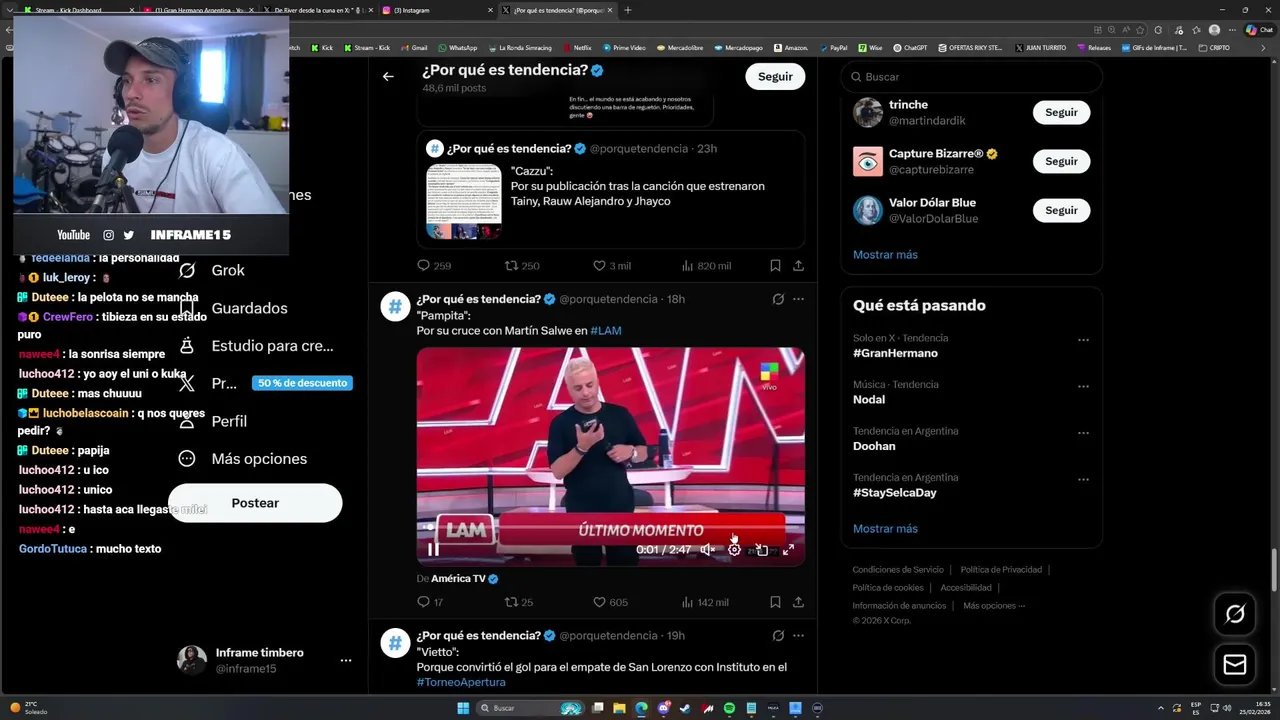View 142 mil analytics on Pampita post
Viewport: 1280px width, 720px height.
[x=705, y=602]
